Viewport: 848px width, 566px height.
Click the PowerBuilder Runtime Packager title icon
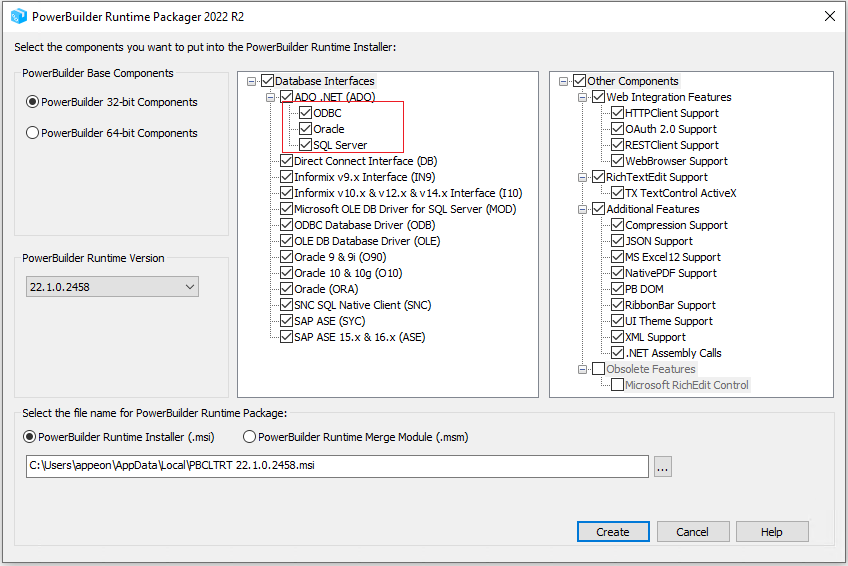click(18, 16)
